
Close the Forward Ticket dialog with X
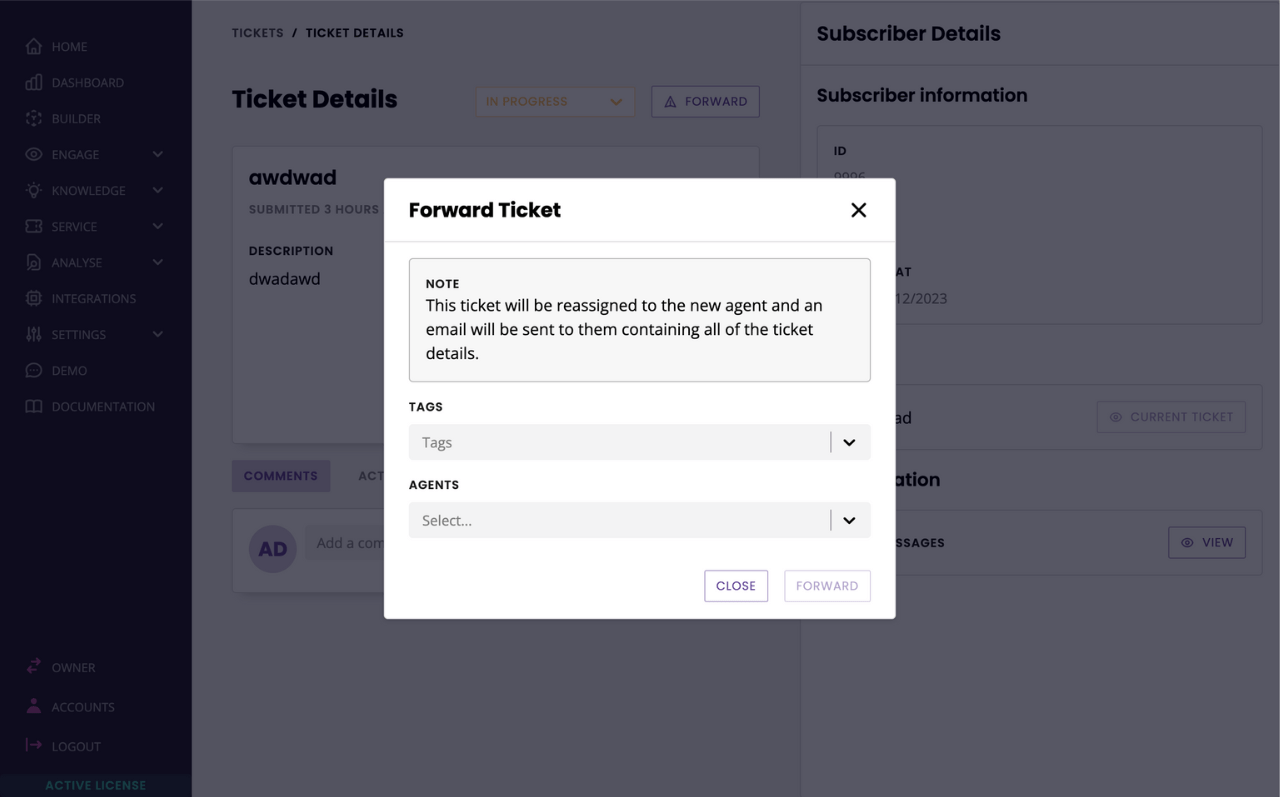[x=858, y=210]
